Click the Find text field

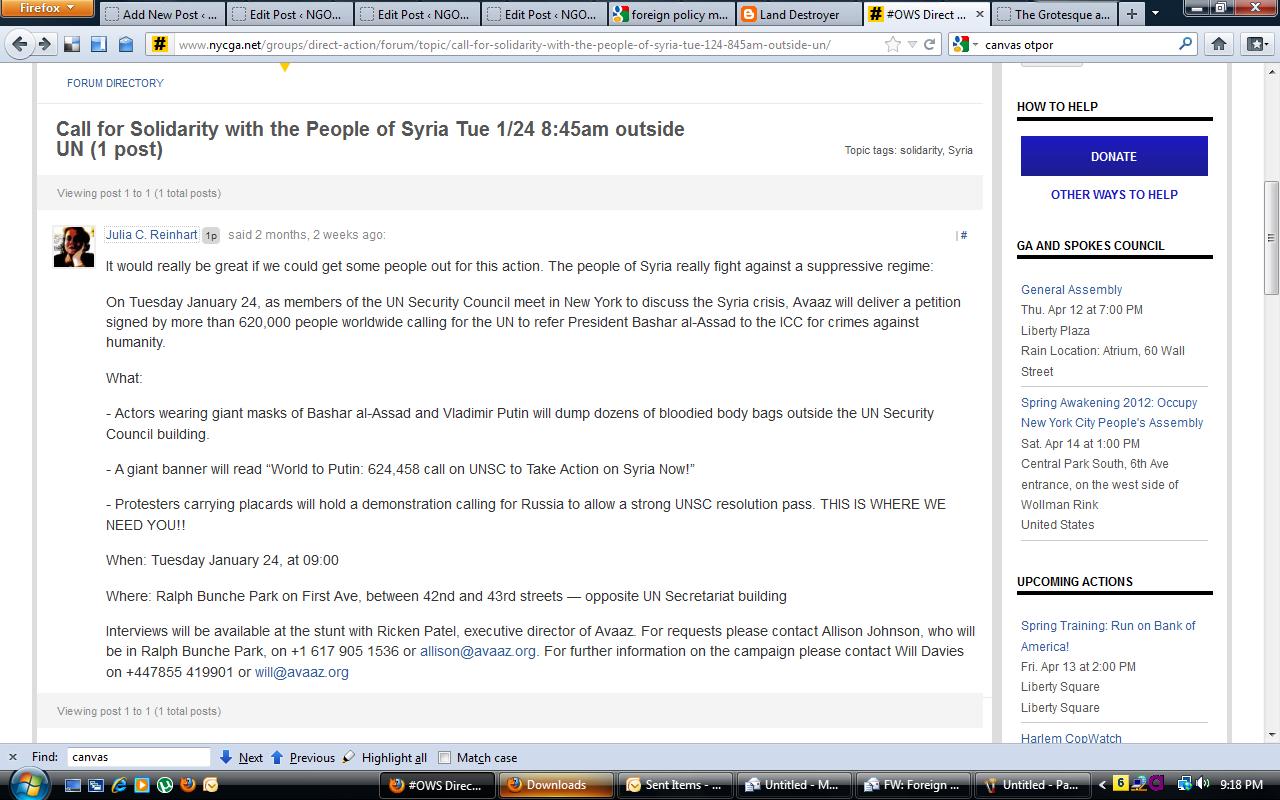point(138,757)
